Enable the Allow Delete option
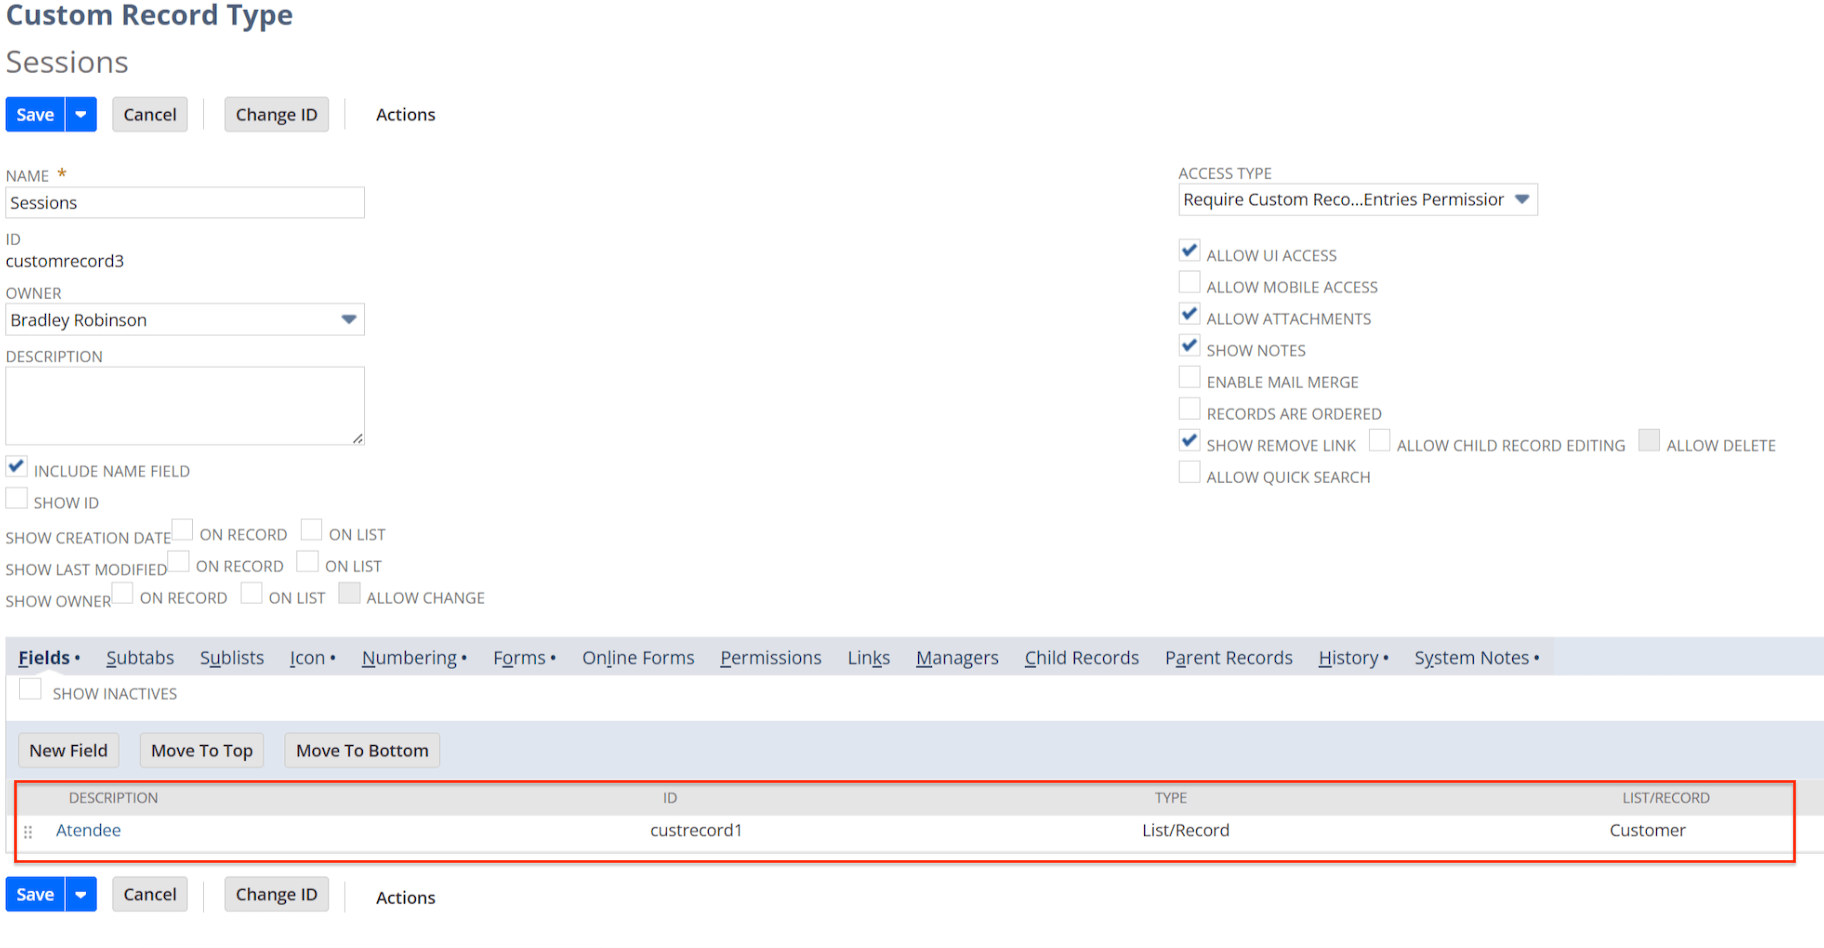 1648,440
